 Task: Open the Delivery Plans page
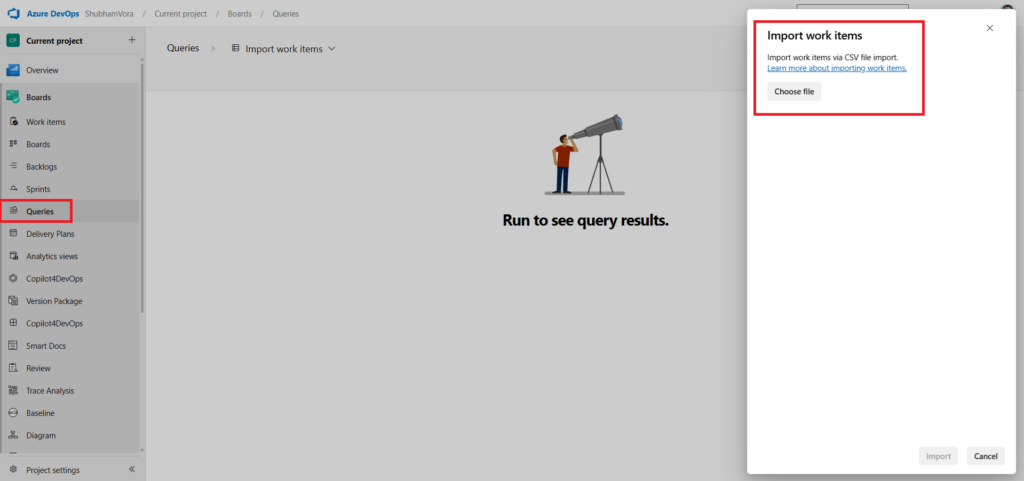[x=50, y=234]
